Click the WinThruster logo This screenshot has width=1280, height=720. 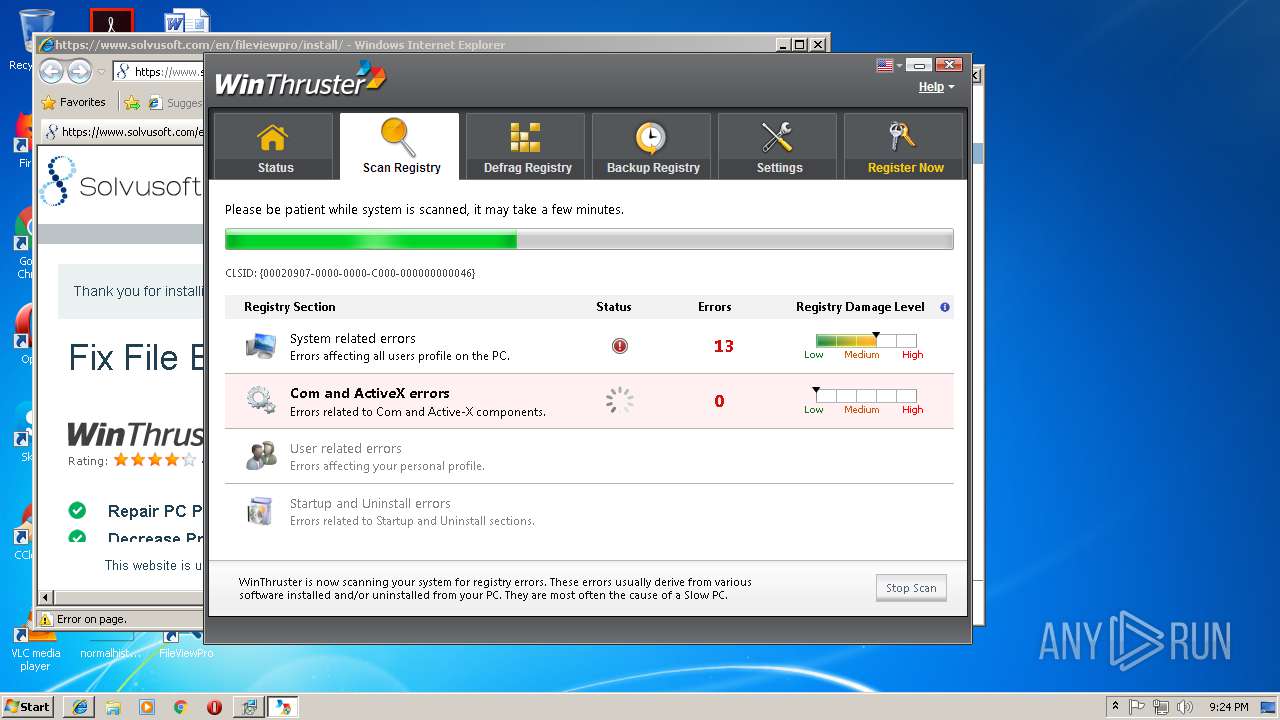300,80
